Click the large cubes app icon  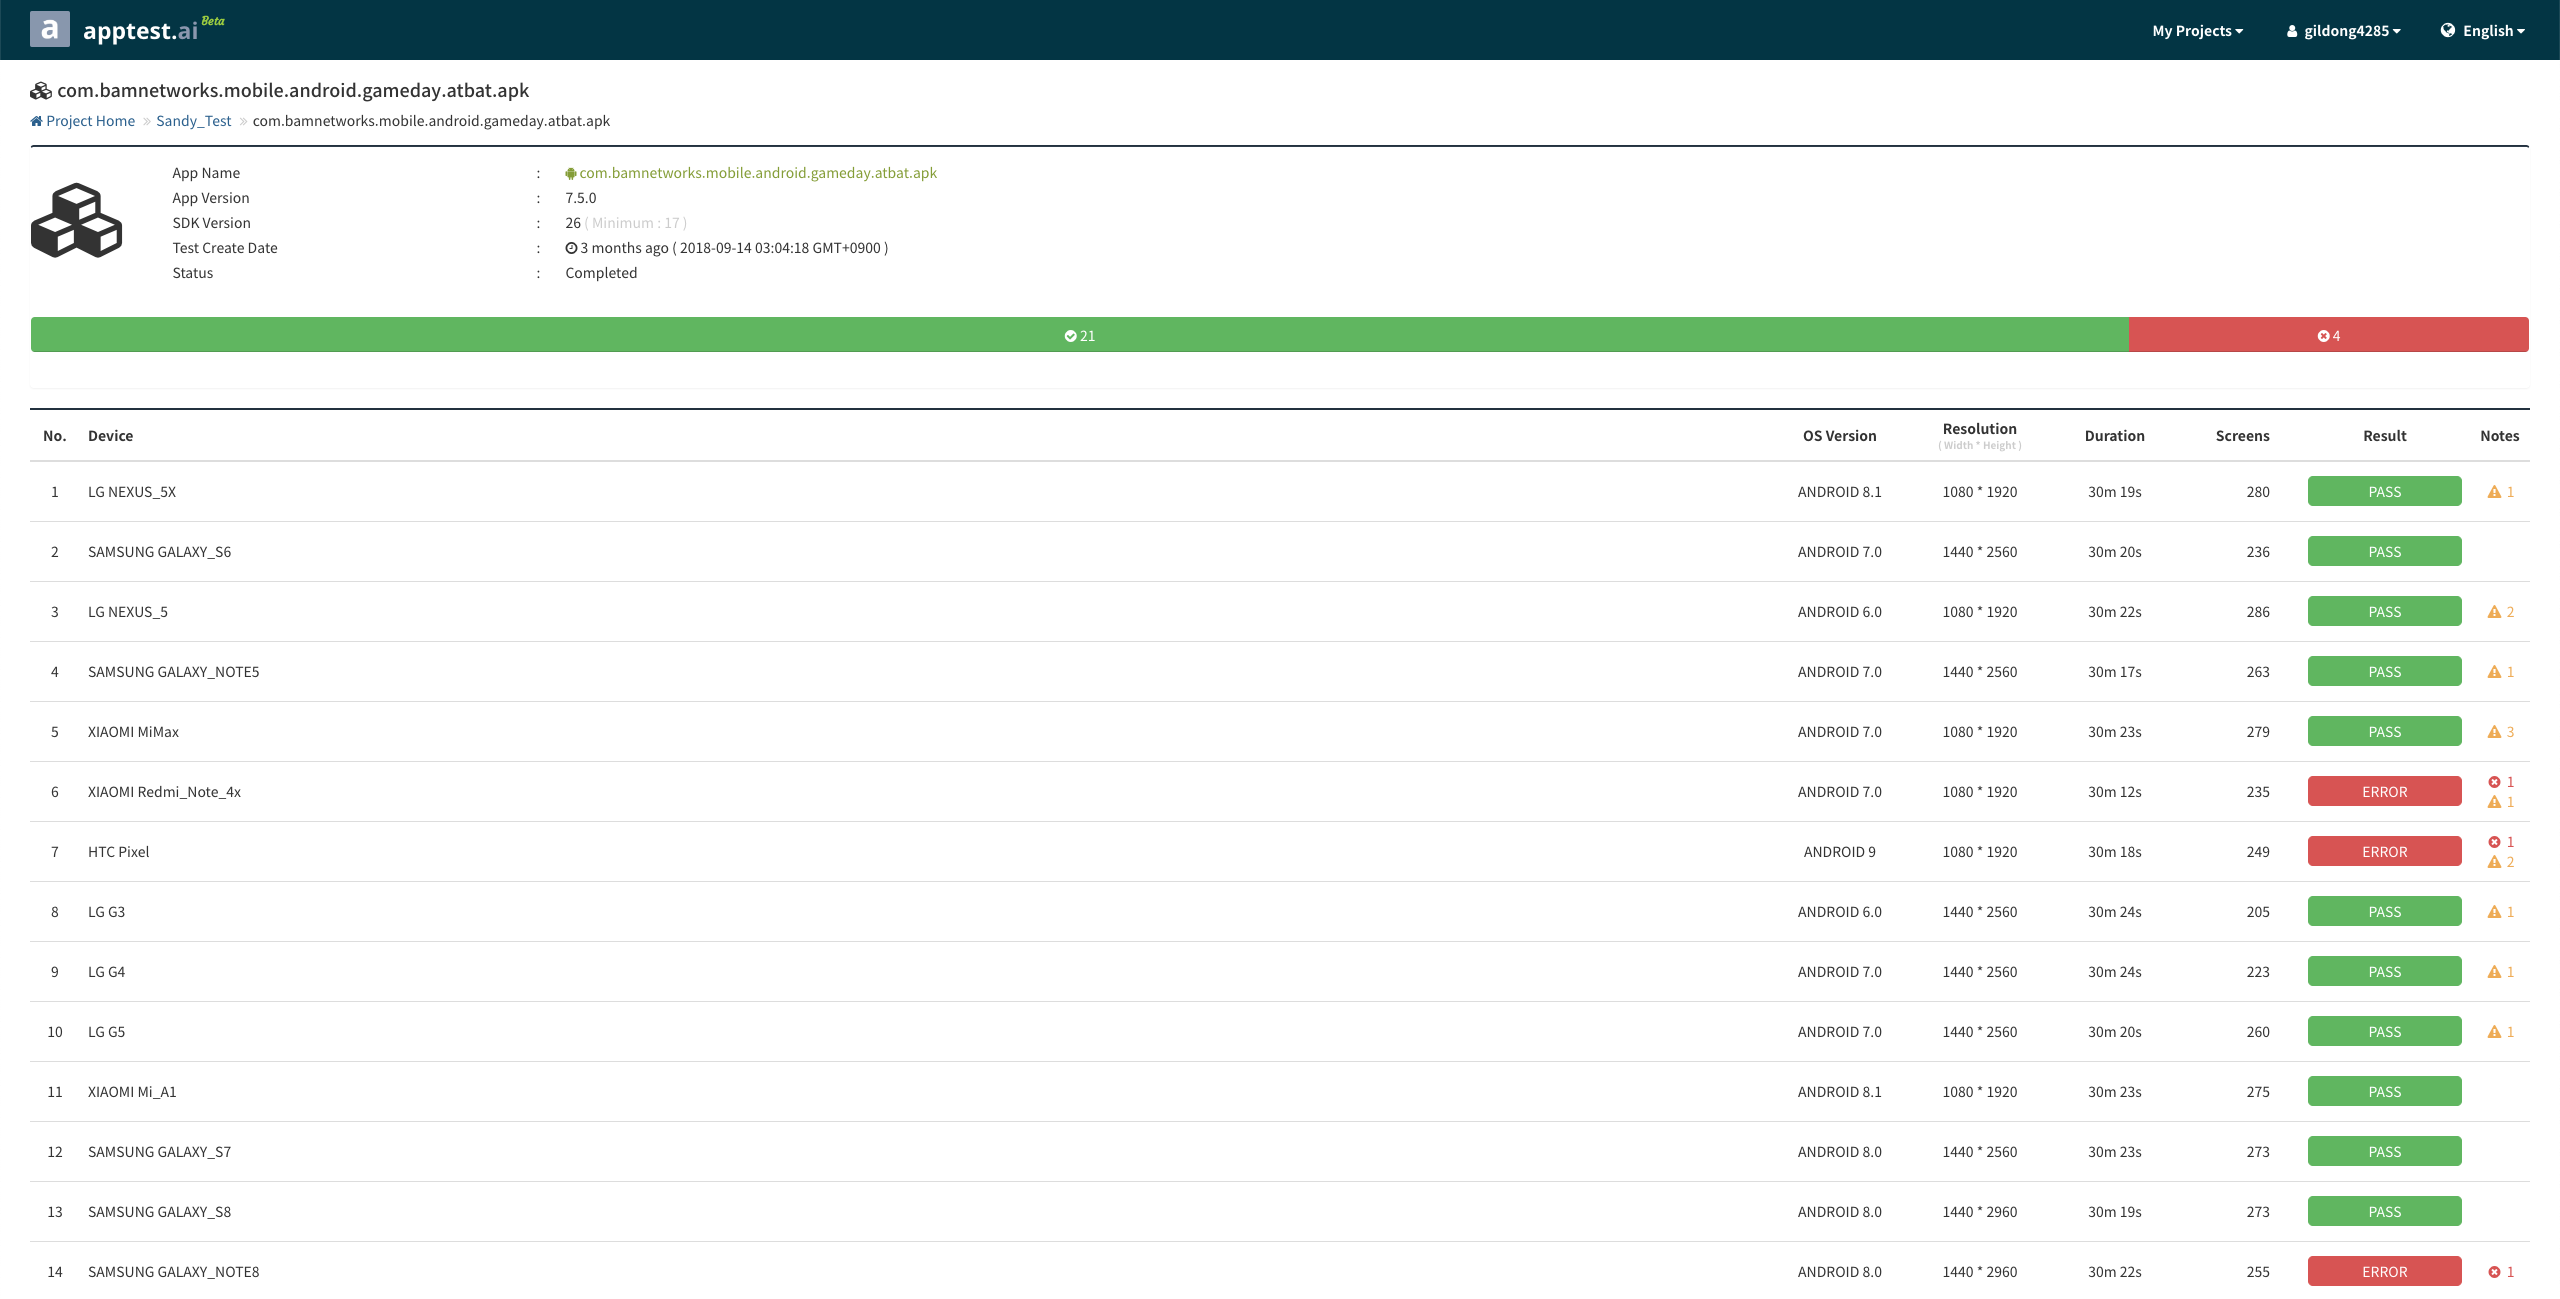click(x=76, y=221)
